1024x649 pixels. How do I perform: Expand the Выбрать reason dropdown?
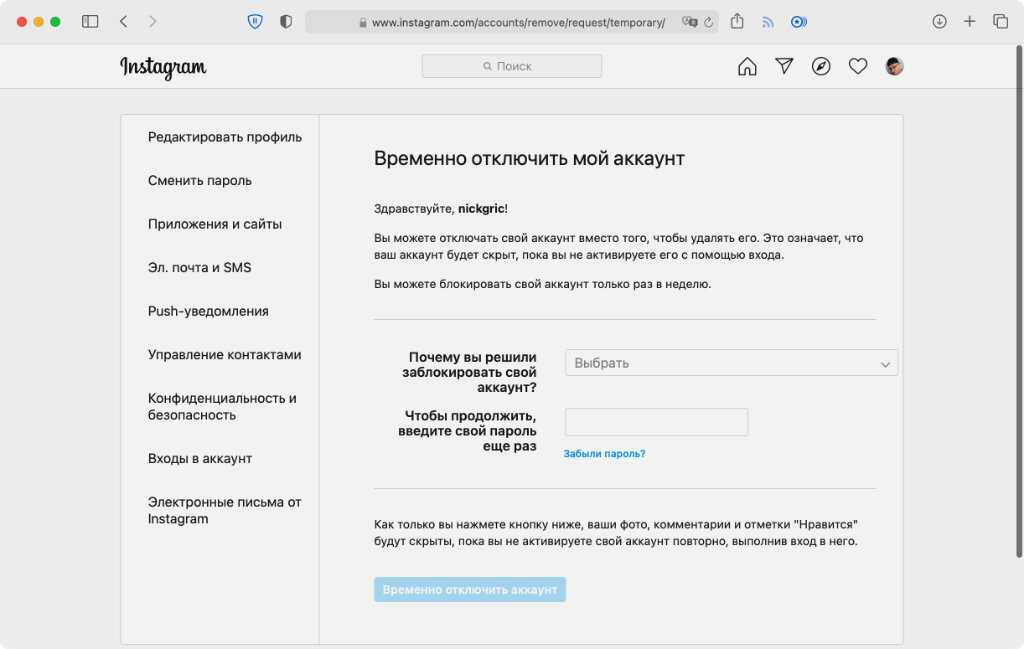tap(731, 363)
